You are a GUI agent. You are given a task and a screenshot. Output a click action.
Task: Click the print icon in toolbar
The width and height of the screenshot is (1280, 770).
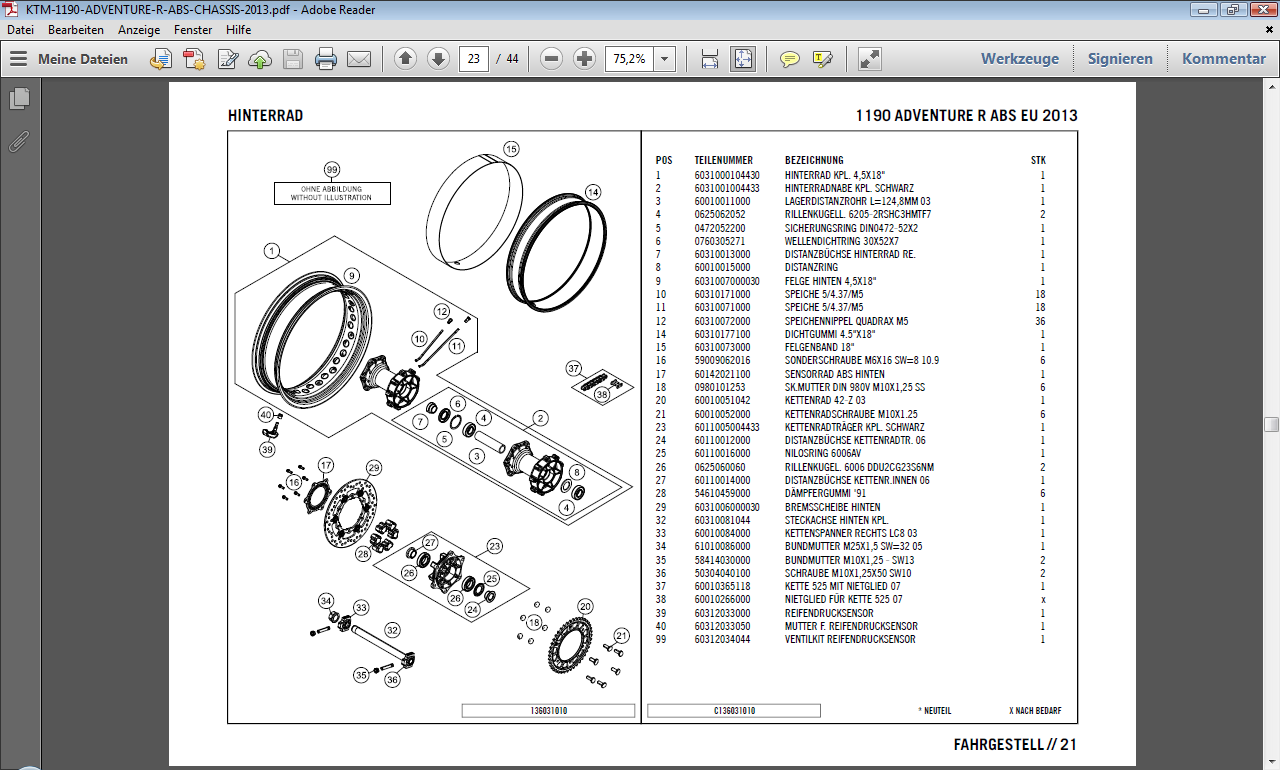pos(325,59)
